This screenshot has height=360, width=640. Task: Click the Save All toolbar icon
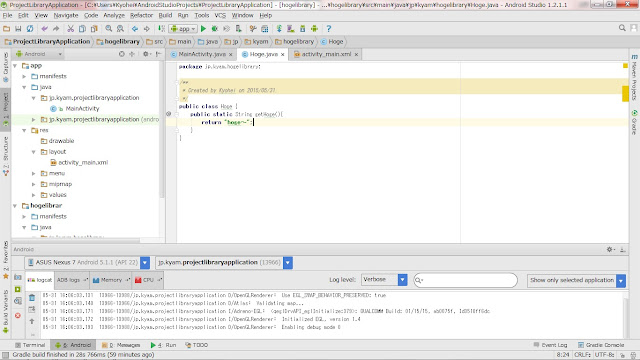(x=18, y=29)
